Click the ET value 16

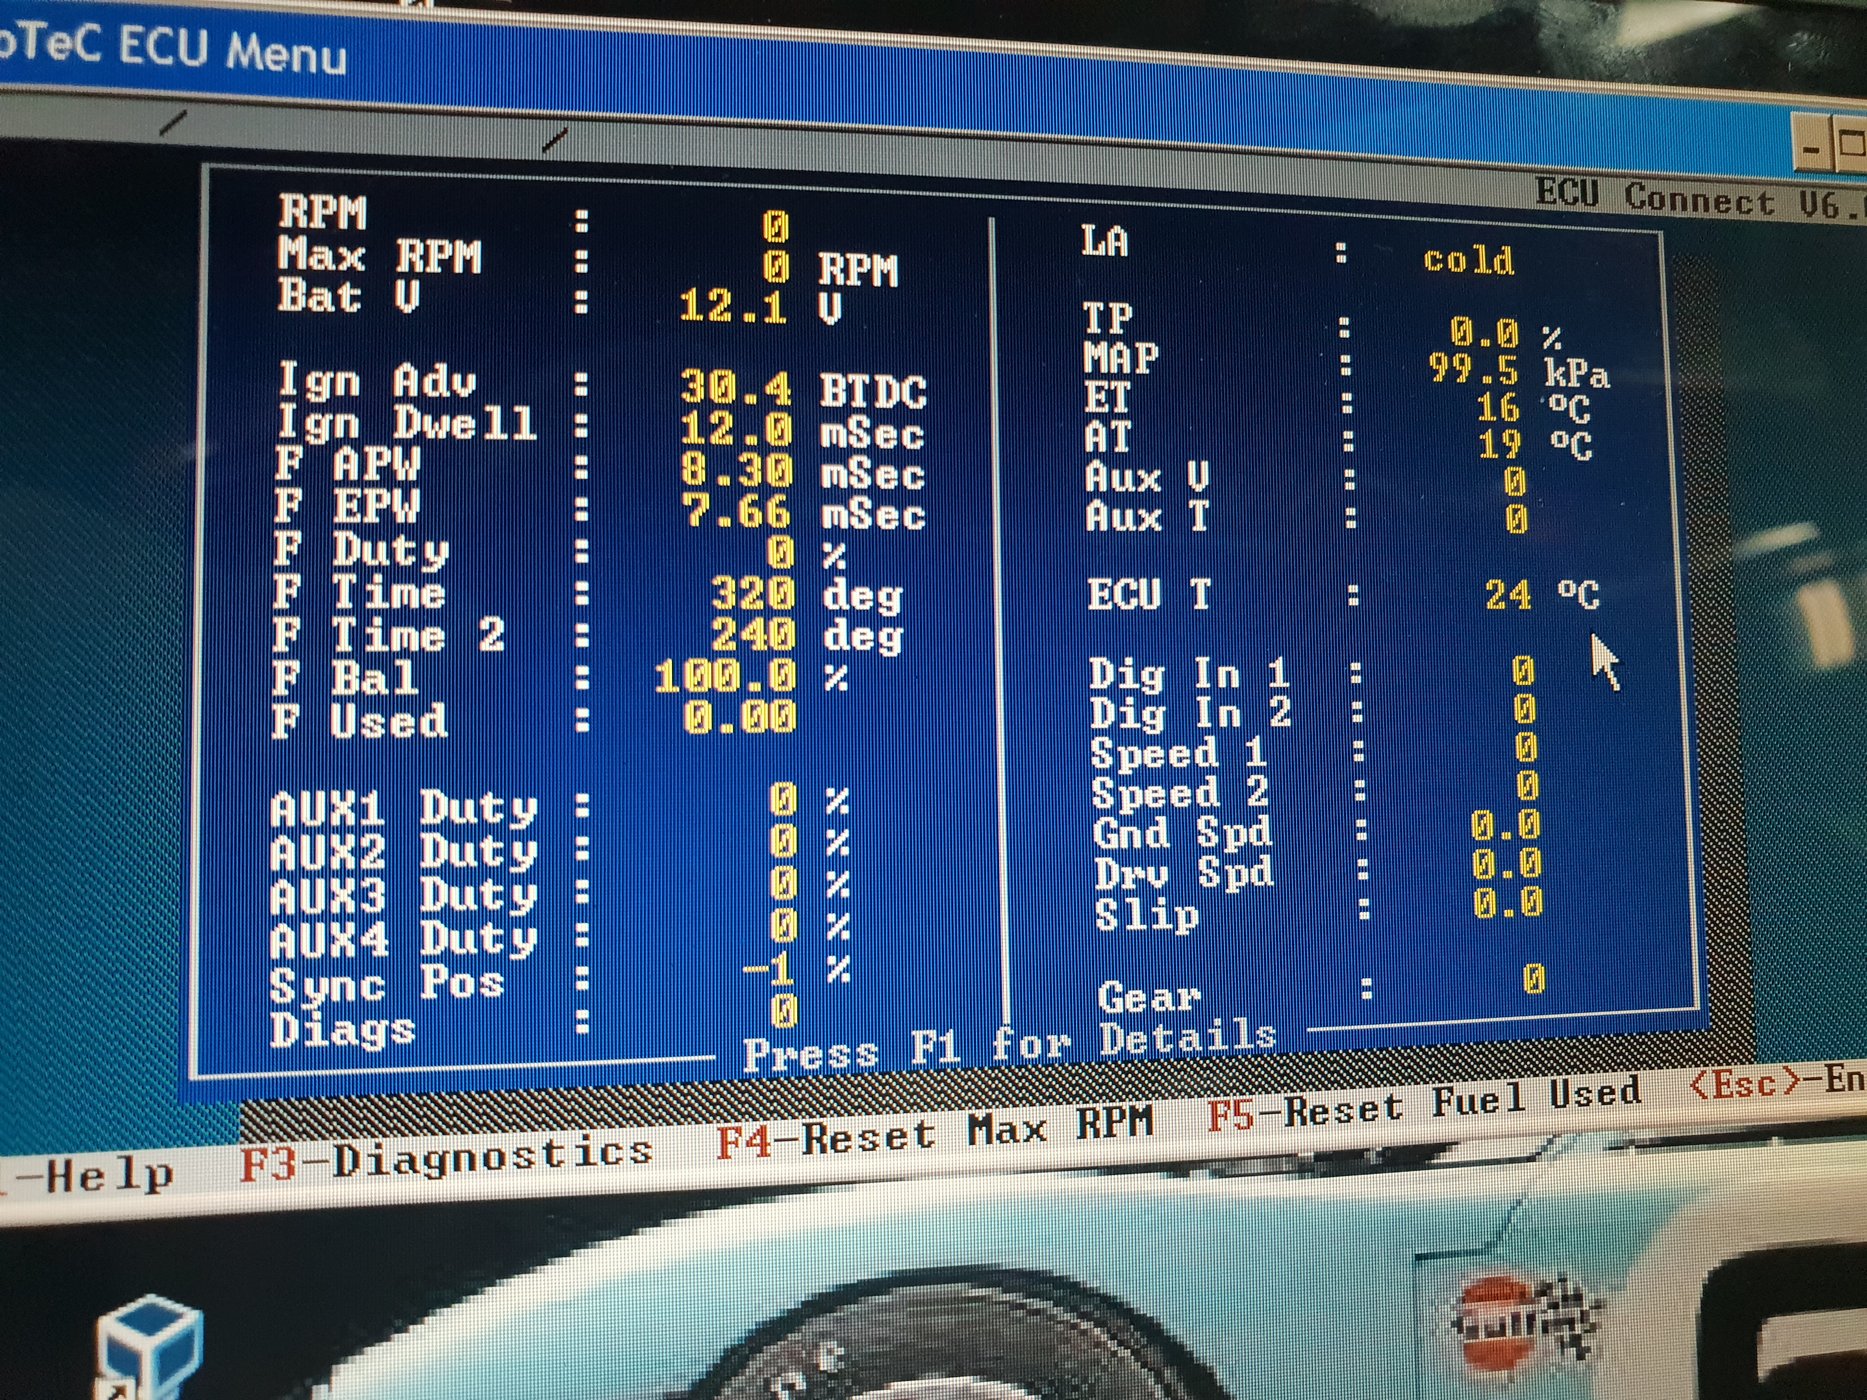click(1498, 407)
